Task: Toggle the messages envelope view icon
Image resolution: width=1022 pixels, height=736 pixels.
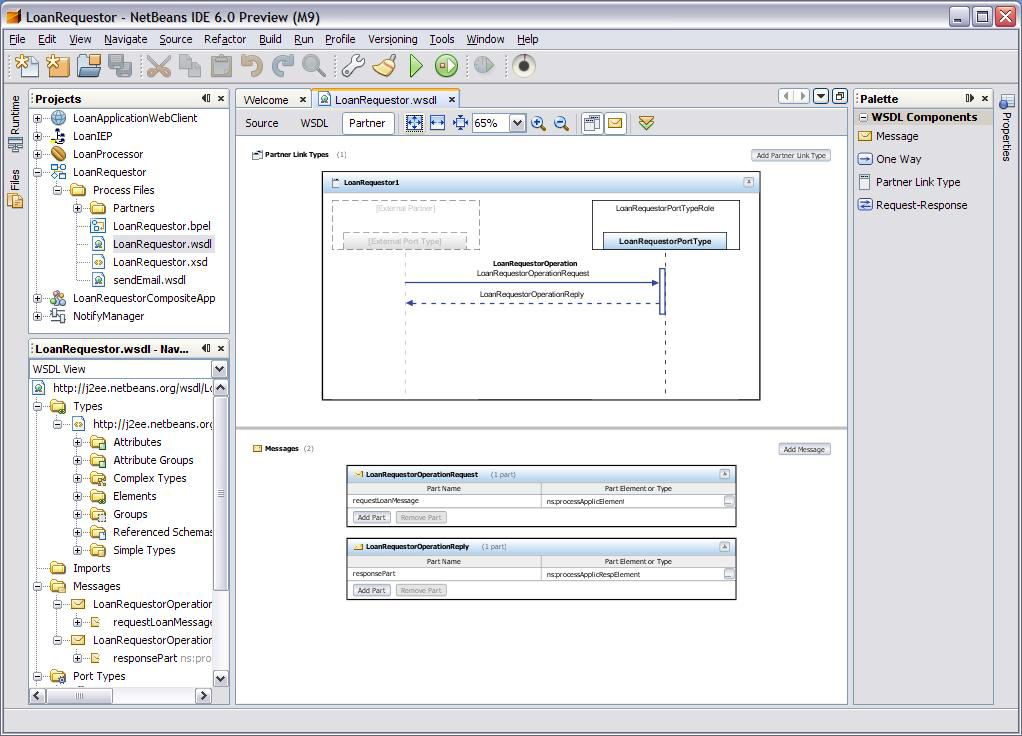Action: [x=615, y=123]
